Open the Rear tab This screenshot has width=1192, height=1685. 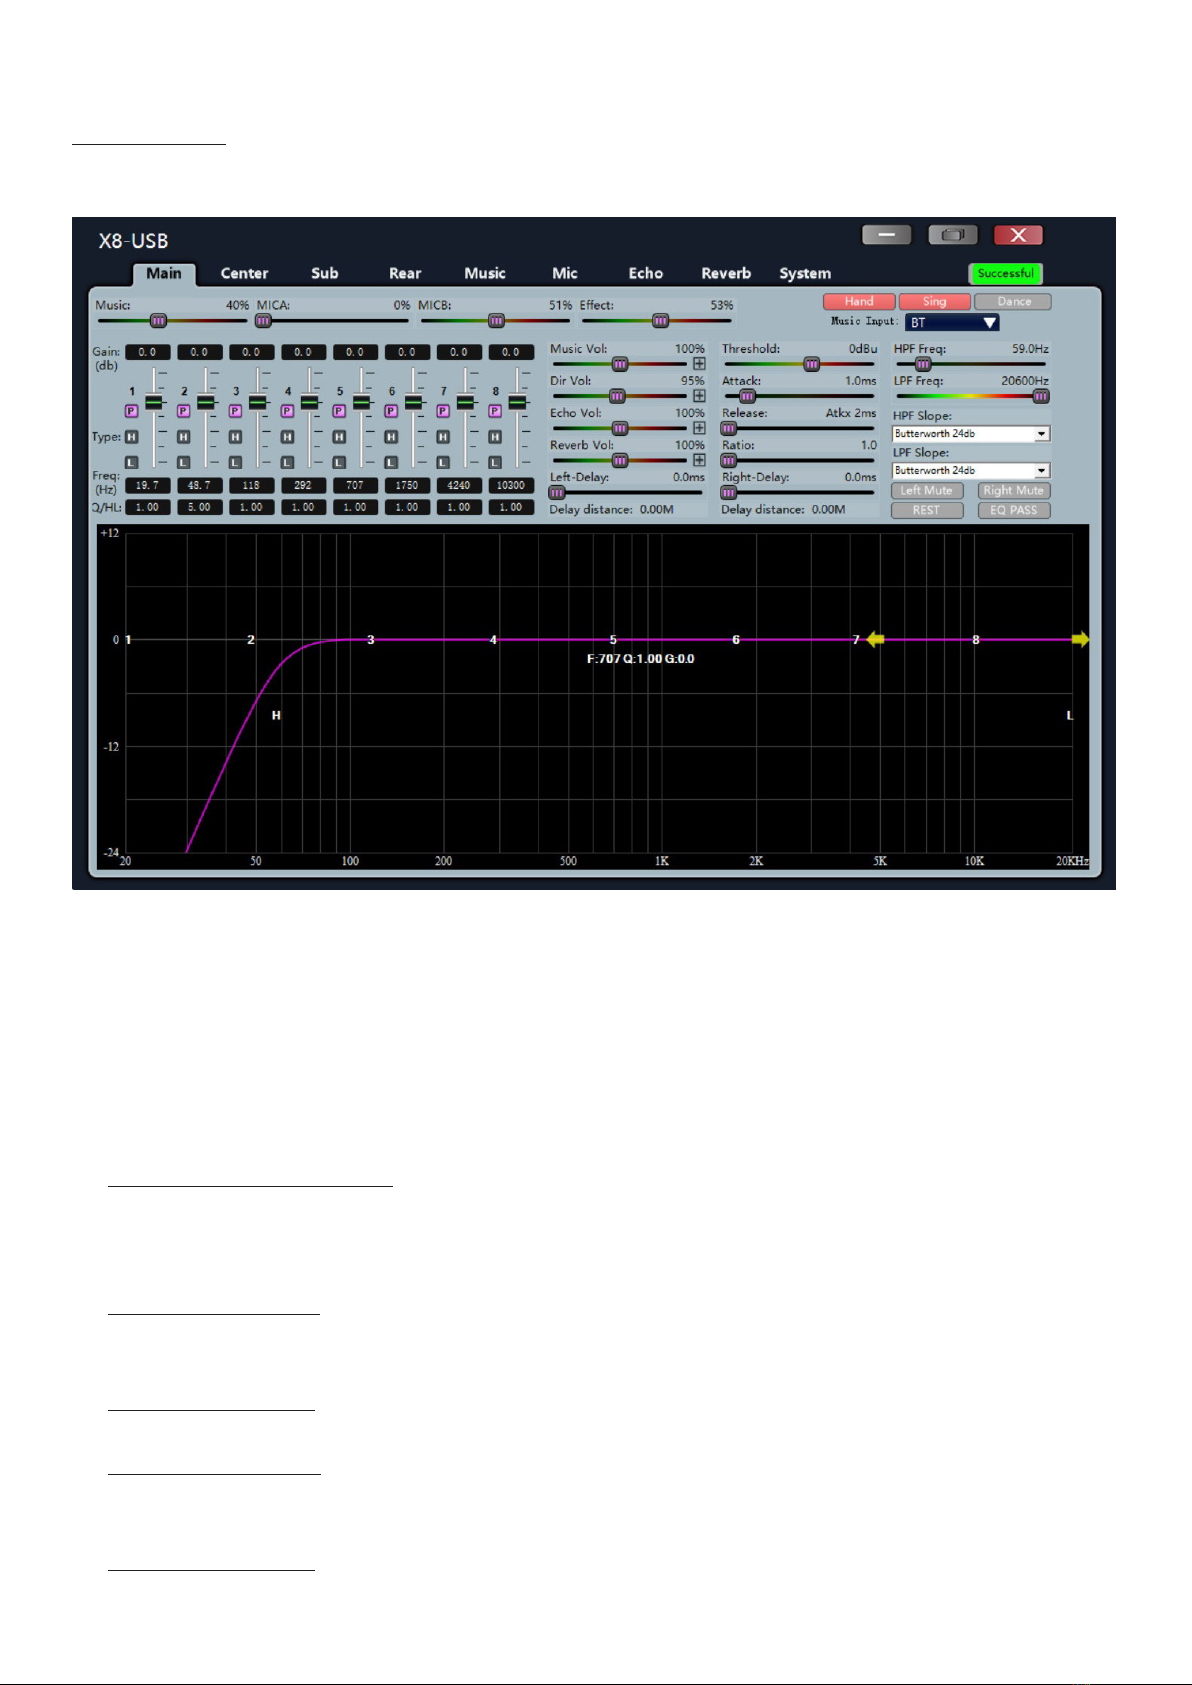click(405, 273)
